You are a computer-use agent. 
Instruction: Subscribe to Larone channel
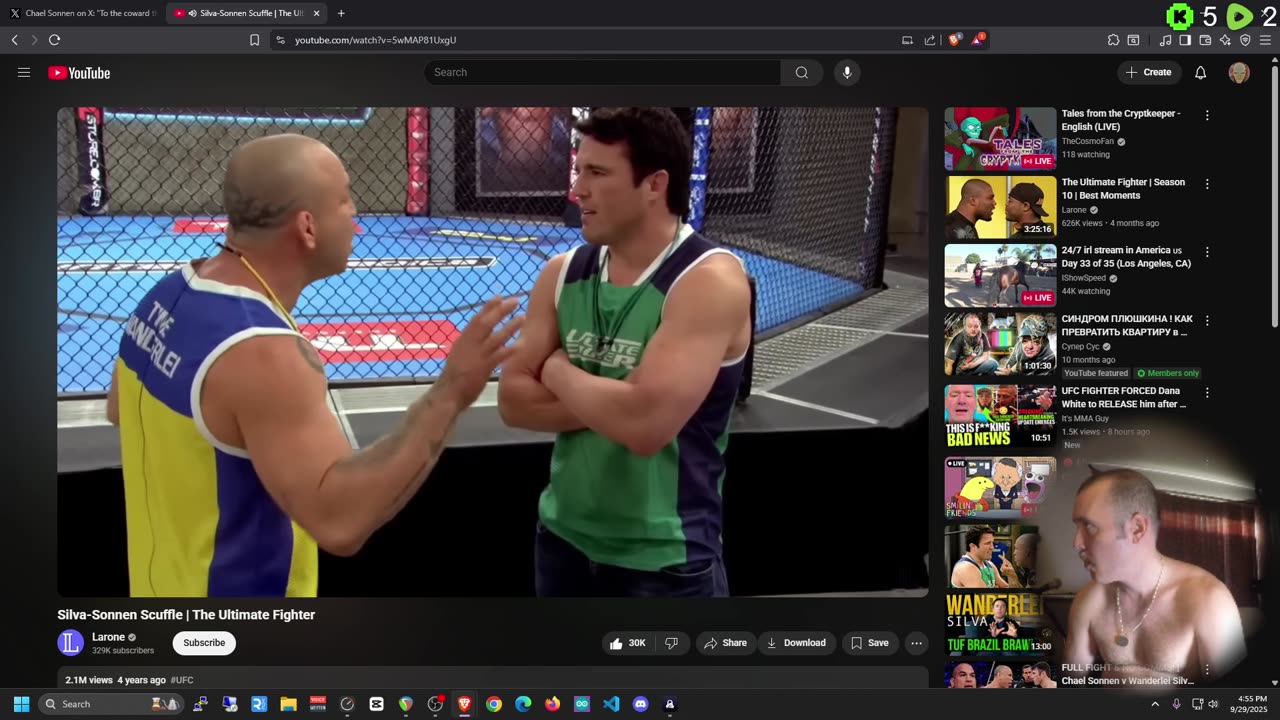pyautogui.click(x=204, y=643)
